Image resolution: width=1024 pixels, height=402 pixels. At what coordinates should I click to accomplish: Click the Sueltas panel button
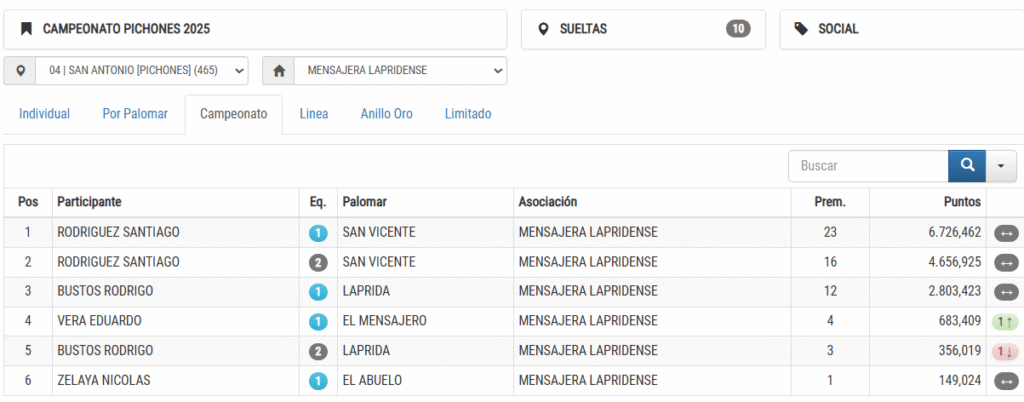643,29
